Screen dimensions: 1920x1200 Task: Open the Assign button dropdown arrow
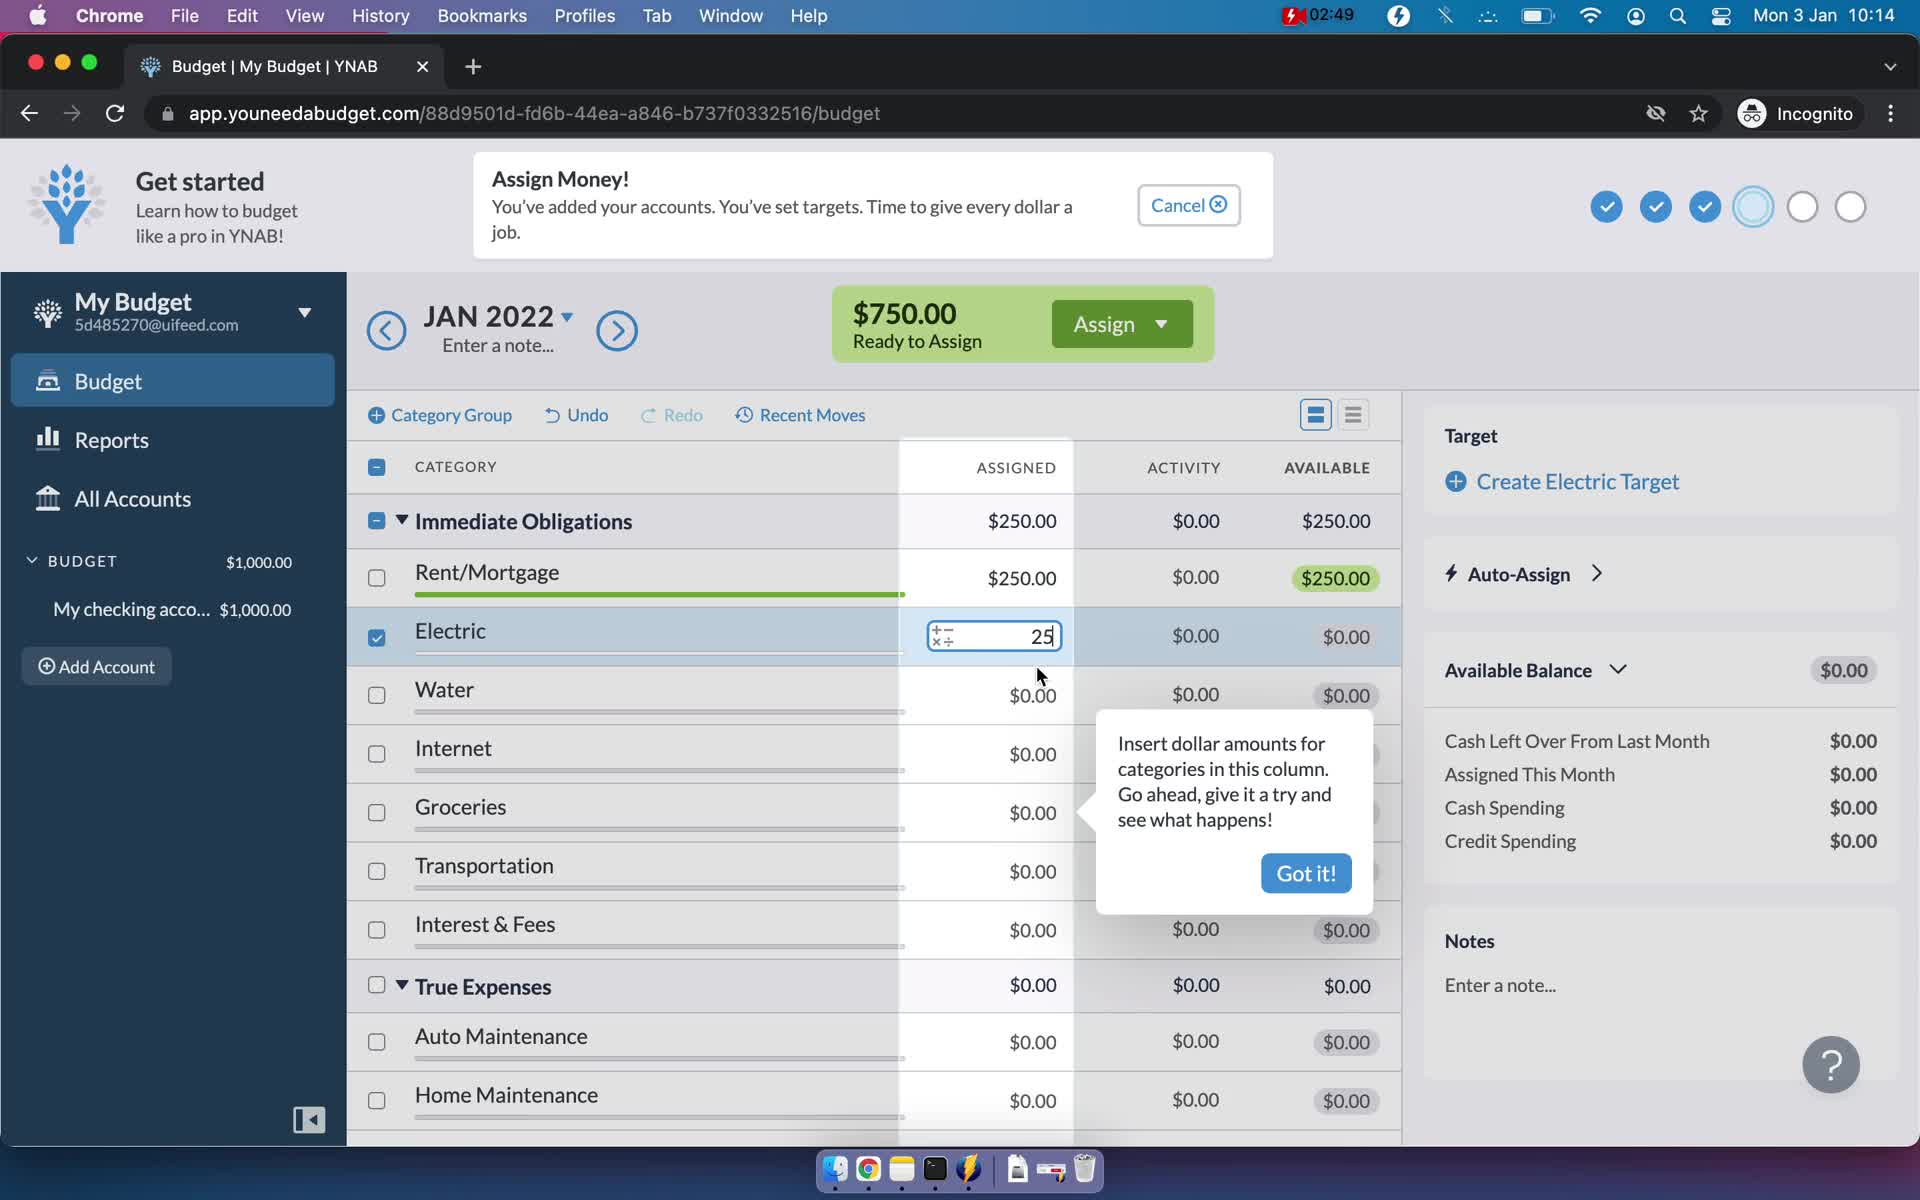click(1161, 324)
